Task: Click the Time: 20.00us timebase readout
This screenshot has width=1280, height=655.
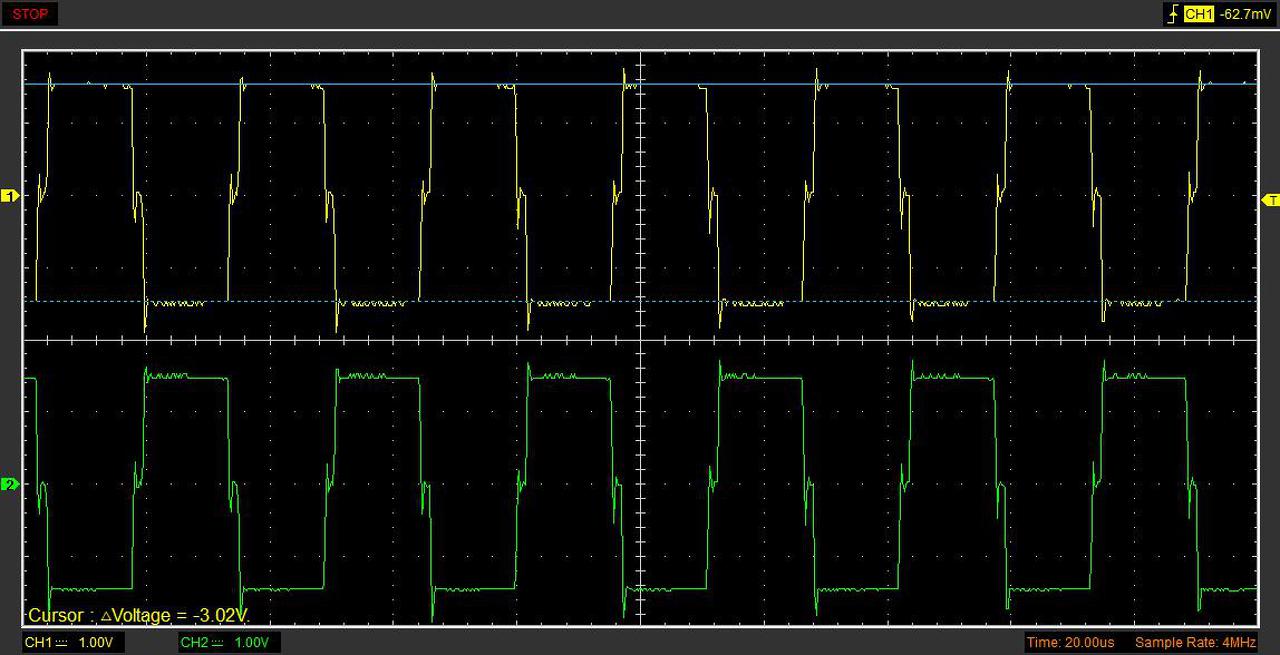Action: coord(1070,642)
